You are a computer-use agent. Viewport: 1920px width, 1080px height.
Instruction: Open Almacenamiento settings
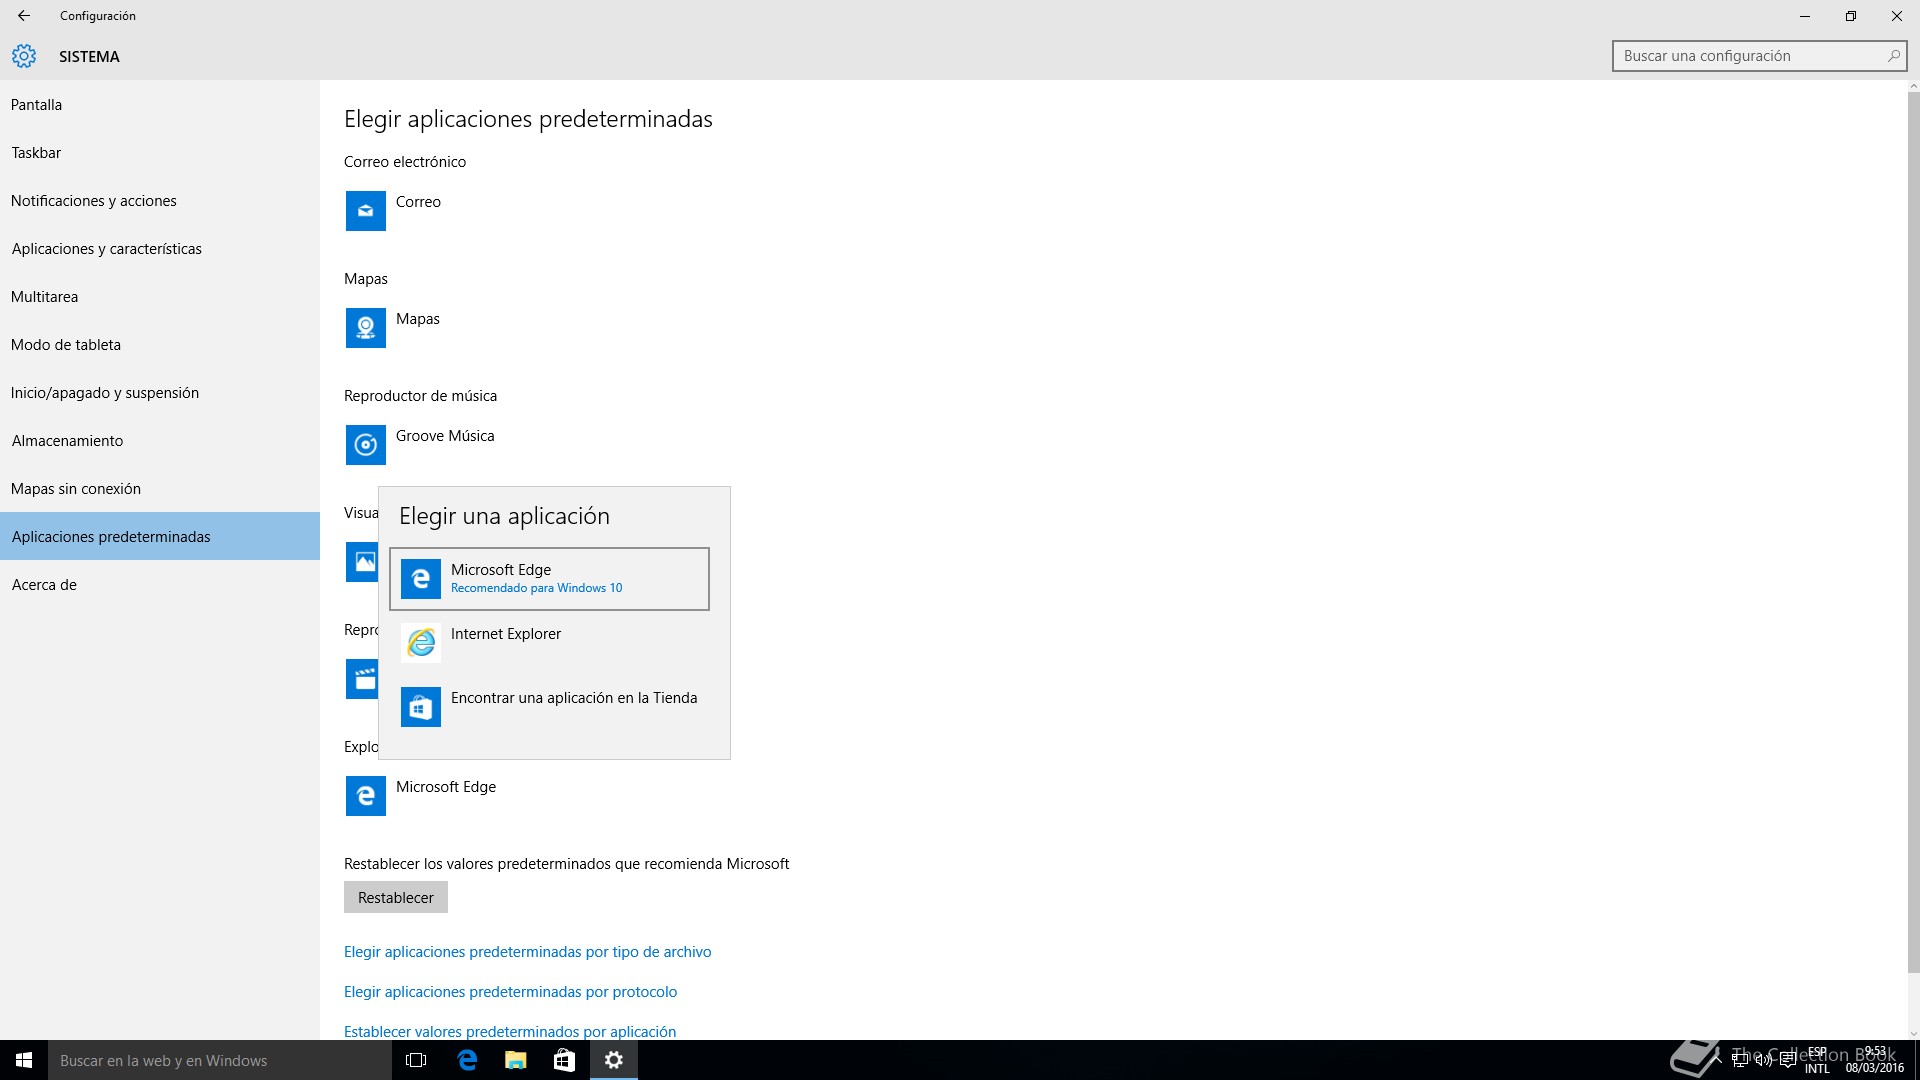[160, 441]
